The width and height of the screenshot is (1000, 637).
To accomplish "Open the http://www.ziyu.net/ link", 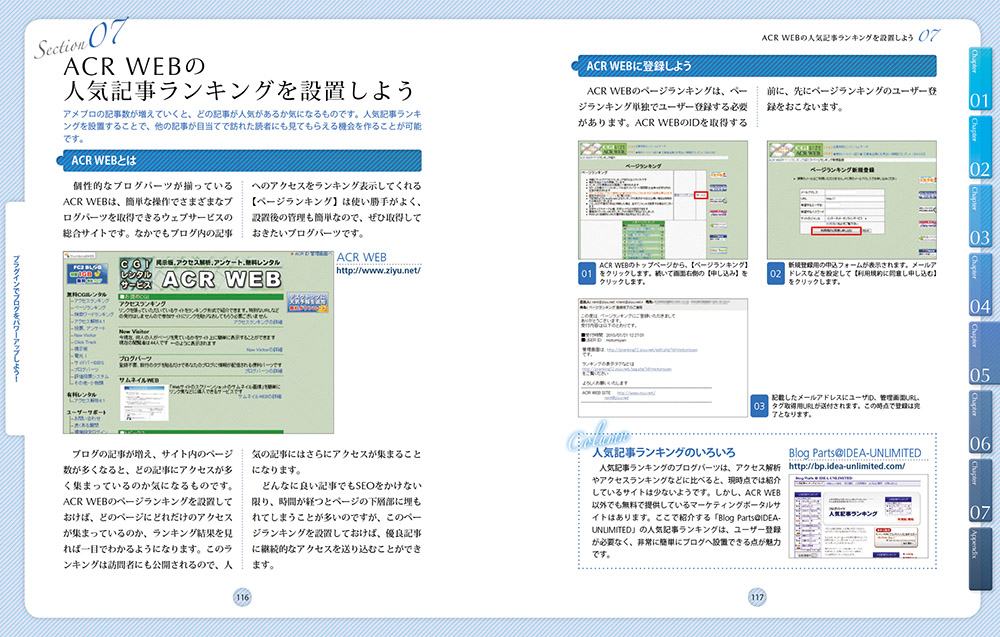I will (378, 270).
